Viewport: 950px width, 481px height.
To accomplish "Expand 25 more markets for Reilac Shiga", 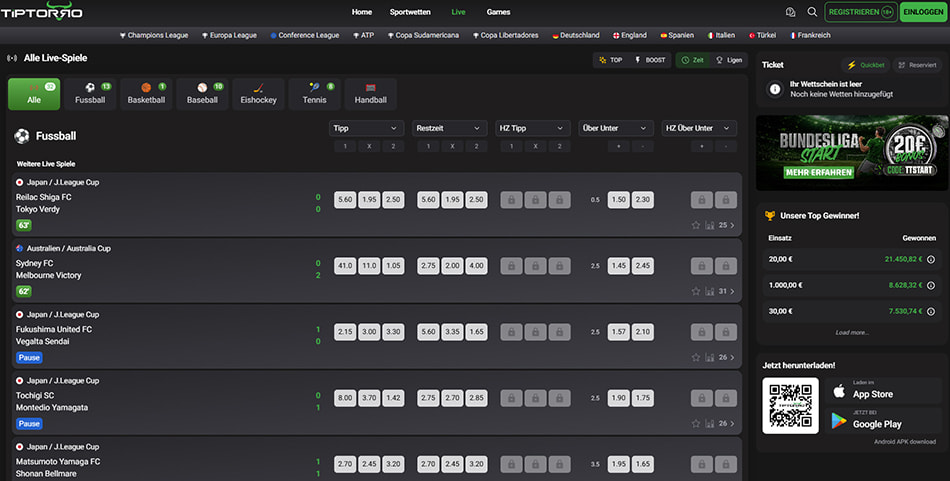I will pyautogui.click(x=726, y=225).
